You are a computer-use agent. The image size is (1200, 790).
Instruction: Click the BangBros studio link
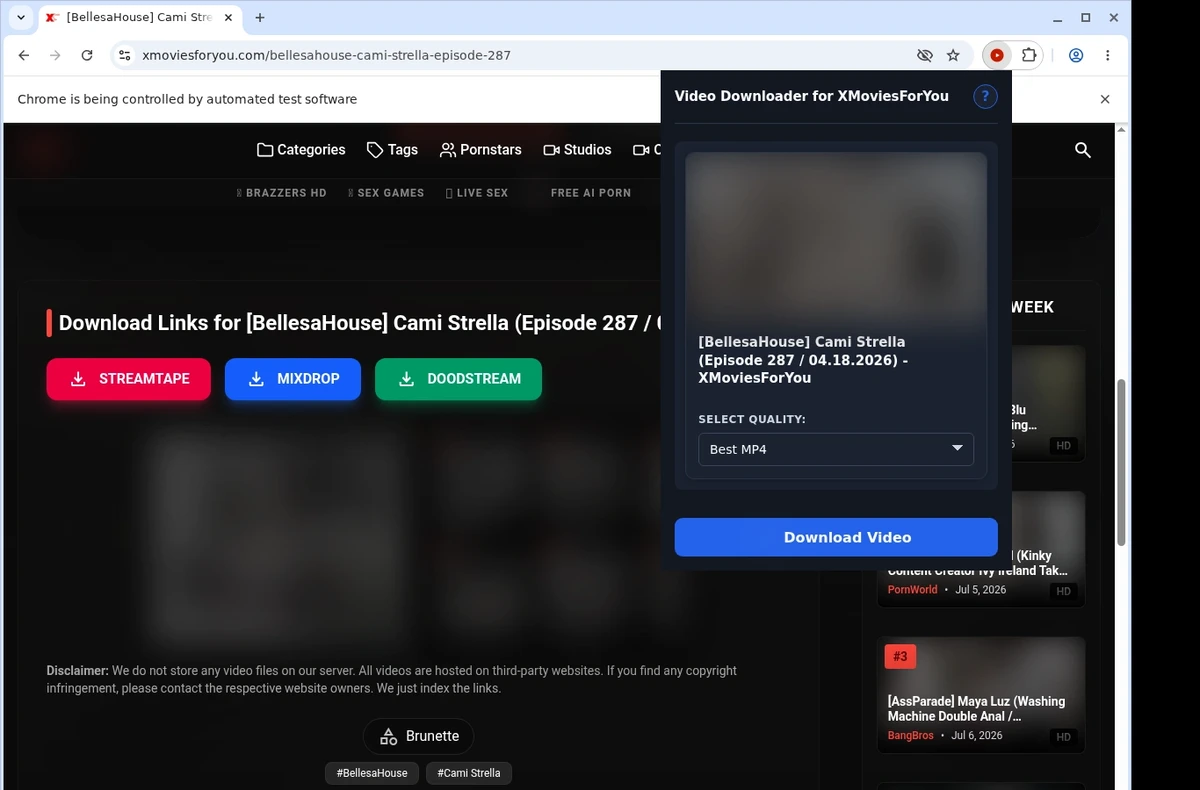910,736
